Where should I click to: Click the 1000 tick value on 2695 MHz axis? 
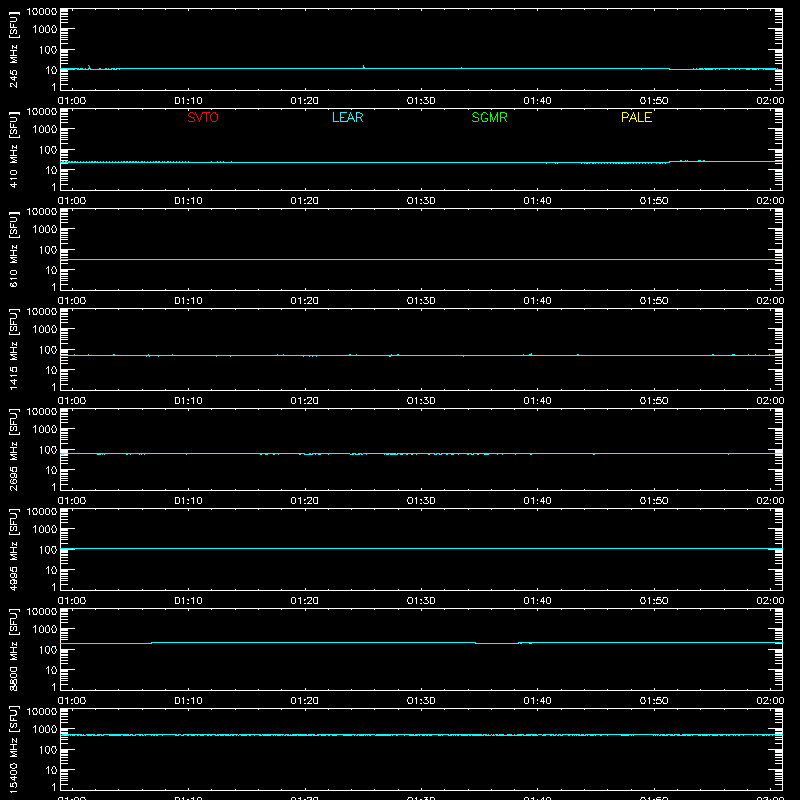[x=45, y=430]
